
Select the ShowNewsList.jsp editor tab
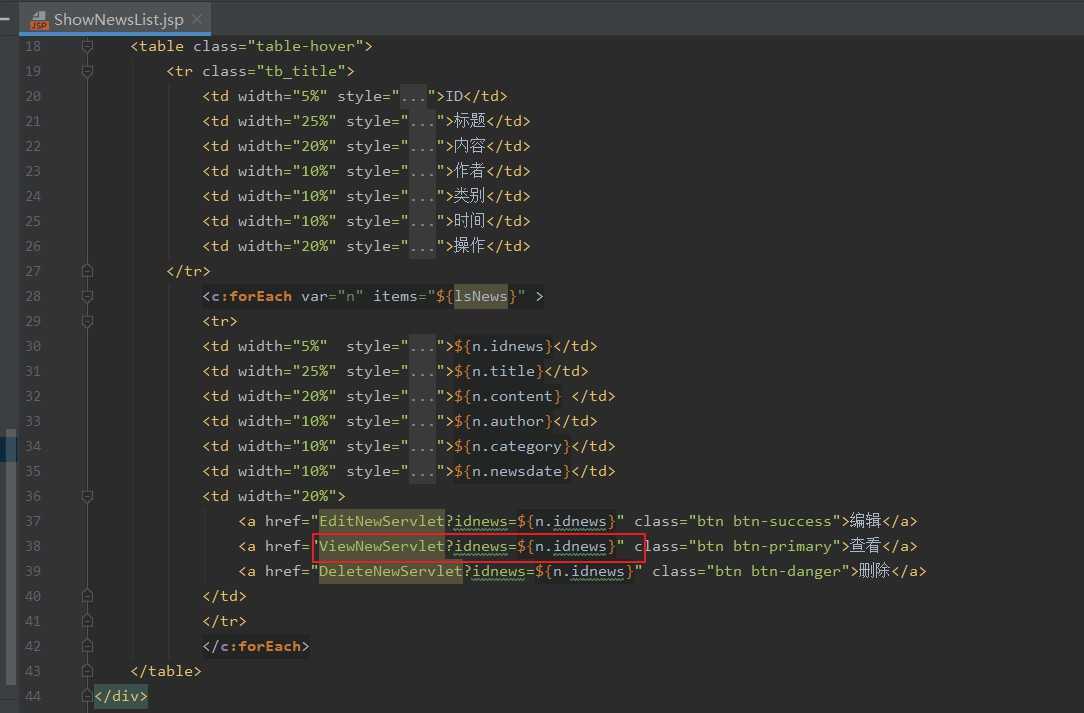coord(115,19)
